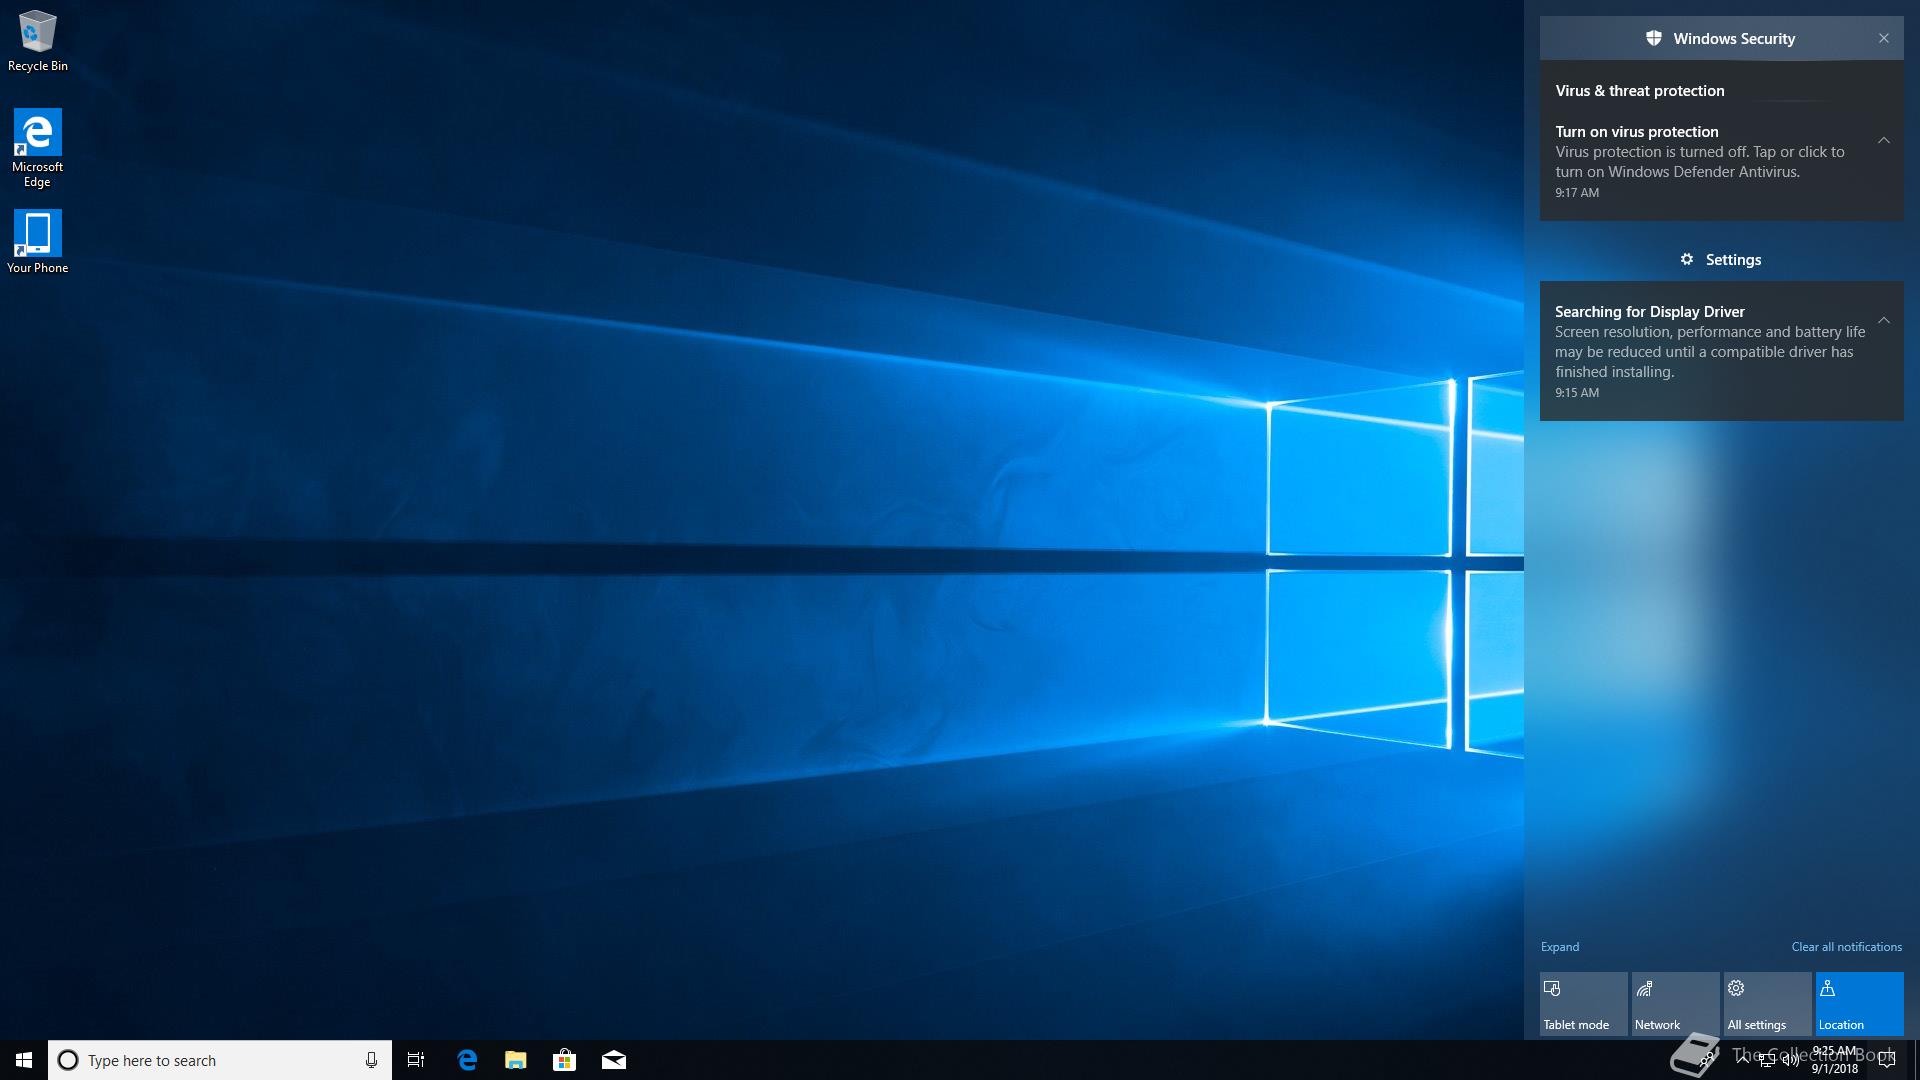
Task: Open All settings quick action
Action: coord(1767,1004)
